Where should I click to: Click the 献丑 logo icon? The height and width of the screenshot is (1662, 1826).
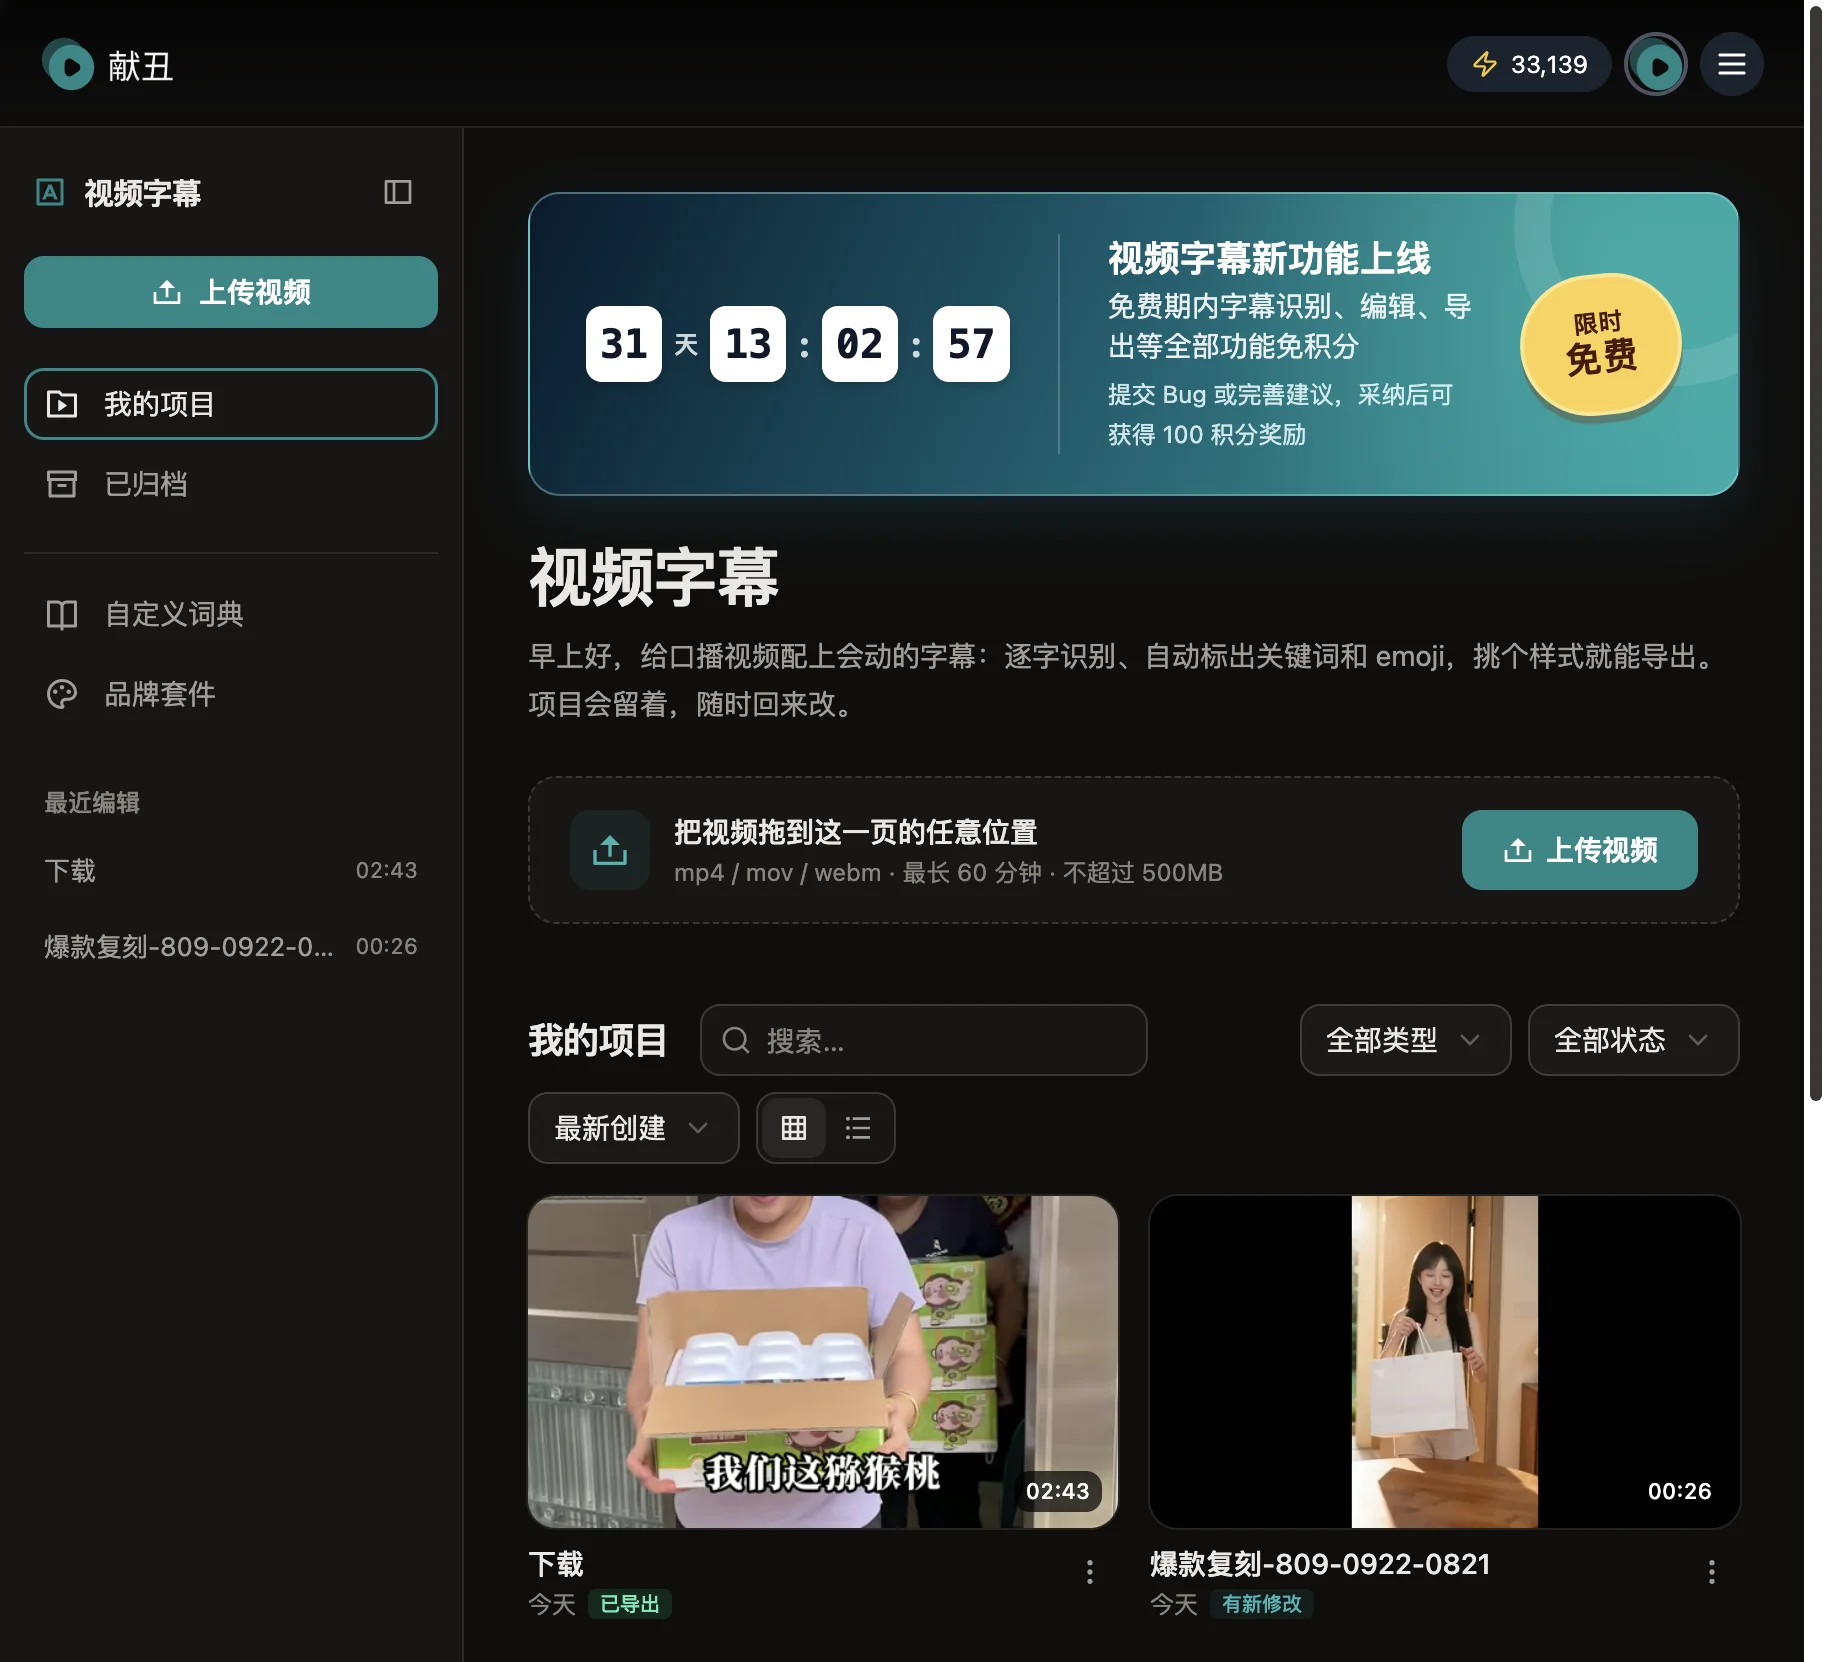pos(68,65)
